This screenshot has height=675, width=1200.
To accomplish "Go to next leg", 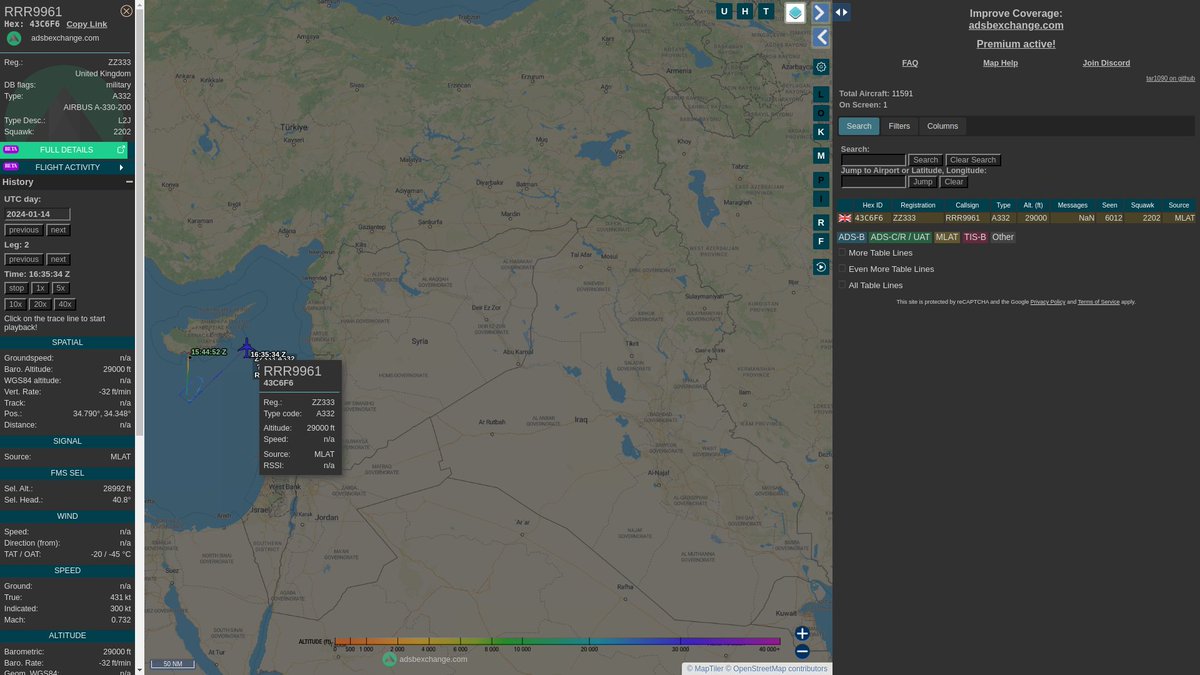I will tap(59, 259).
